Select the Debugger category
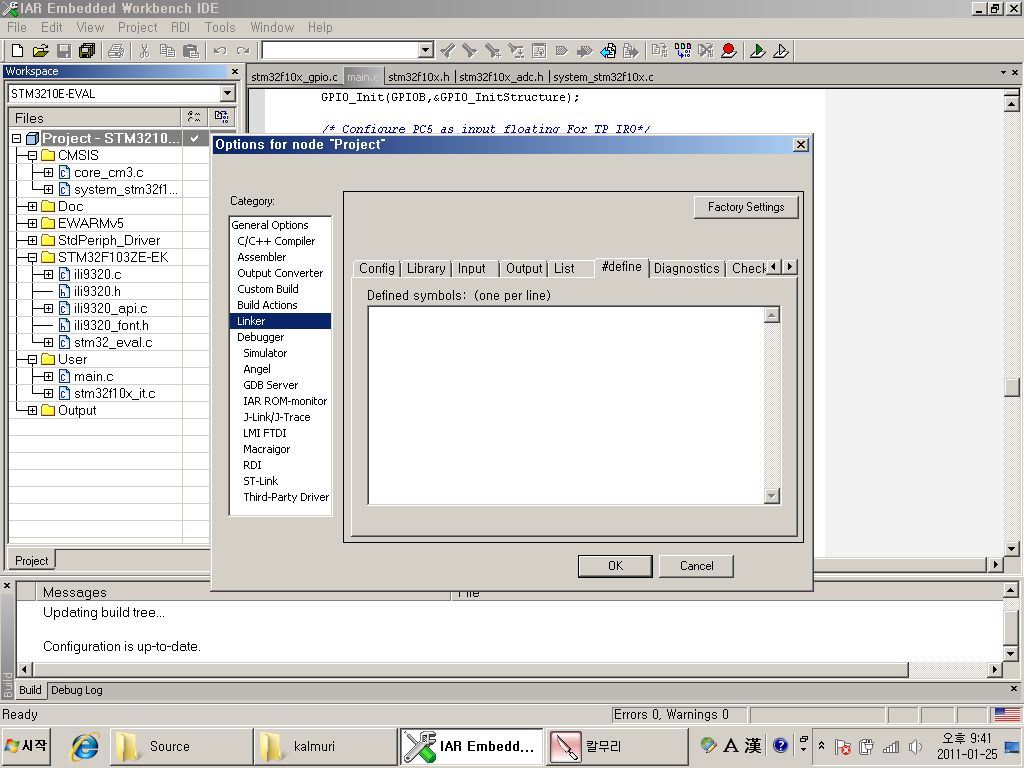Image resolution: width=1024 pixels, height=768 pixels. click(261, 337)
